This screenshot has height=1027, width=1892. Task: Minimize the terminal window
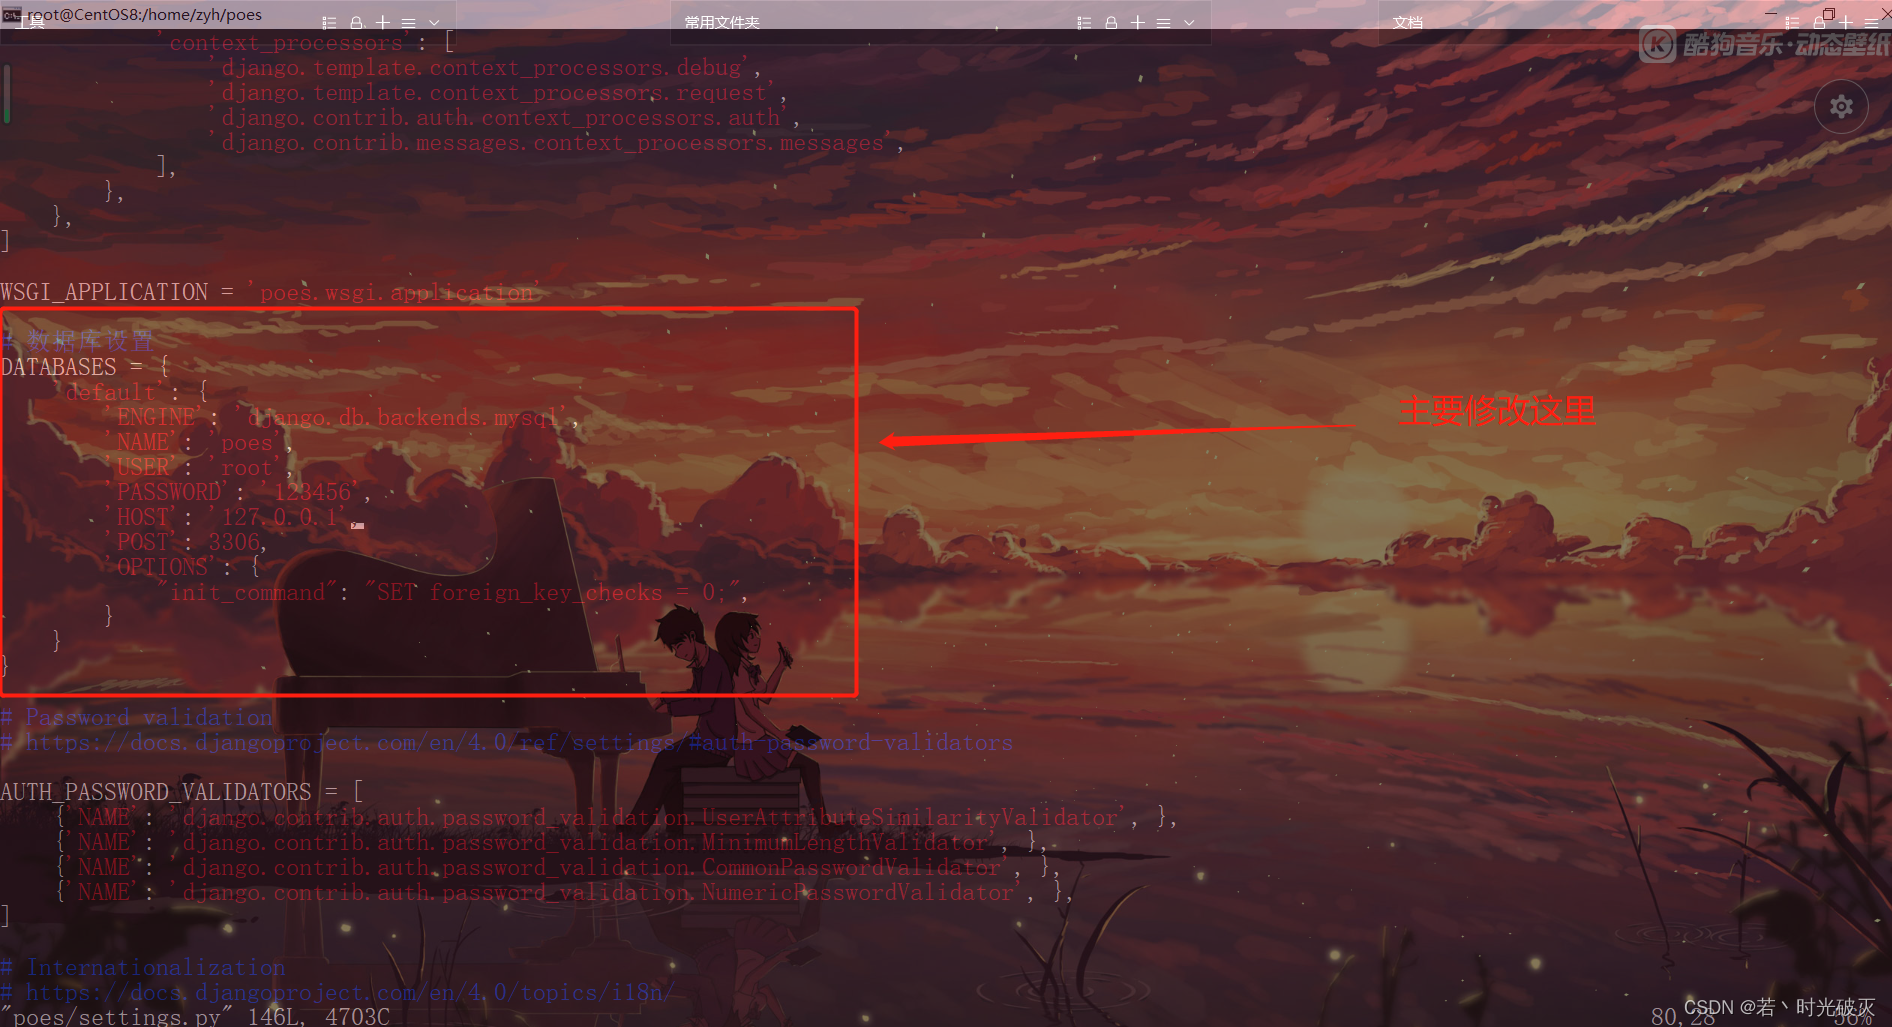tap(1772, 13)
